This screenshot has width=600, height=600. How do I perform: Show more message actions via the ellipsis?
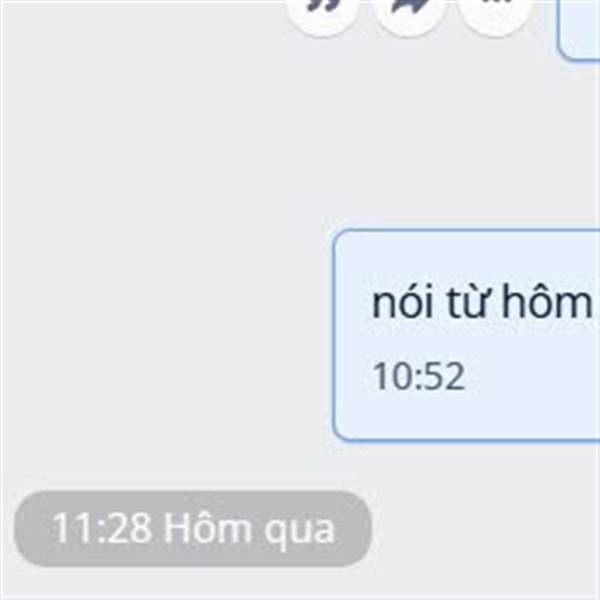(496, 11)
